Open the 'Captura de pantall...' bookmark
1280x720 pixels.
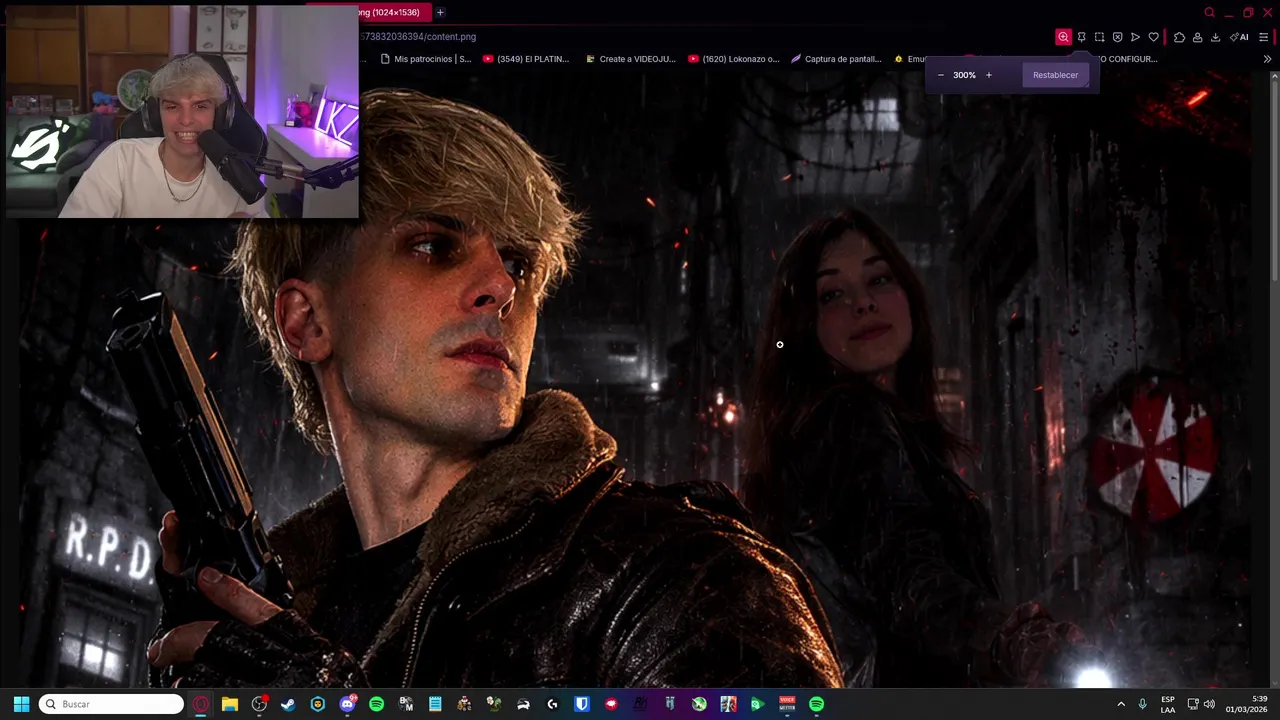(836, 59)
